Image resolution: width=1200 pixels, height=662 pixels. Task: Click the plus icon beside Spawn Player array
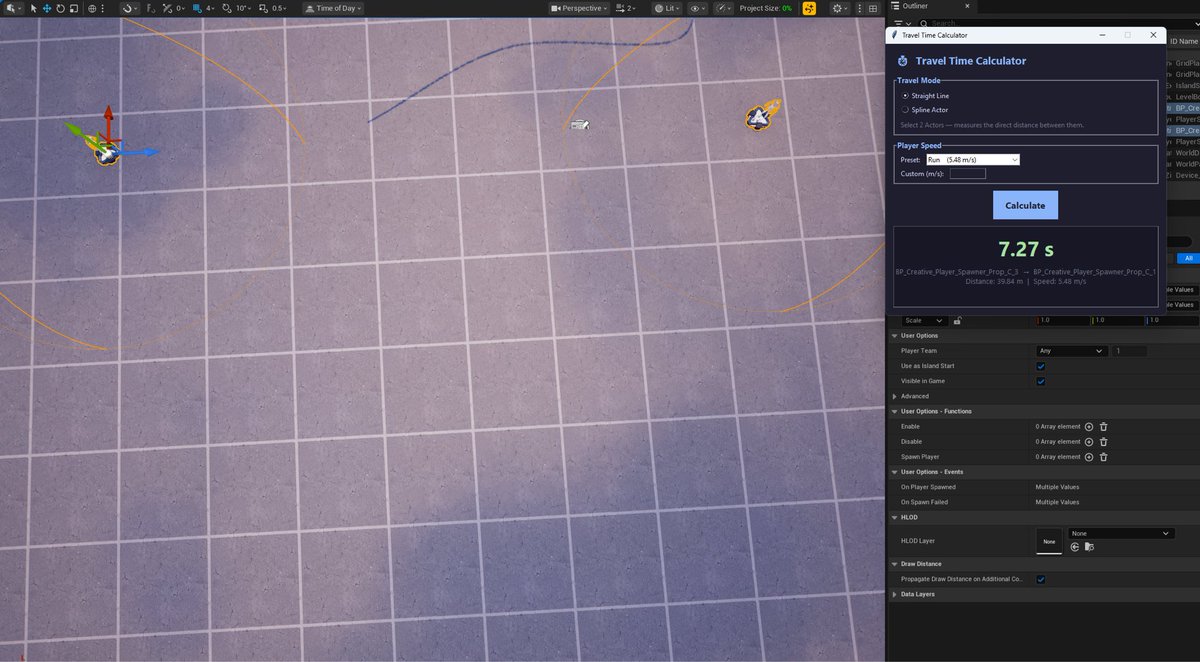[x=1089, y=456]
